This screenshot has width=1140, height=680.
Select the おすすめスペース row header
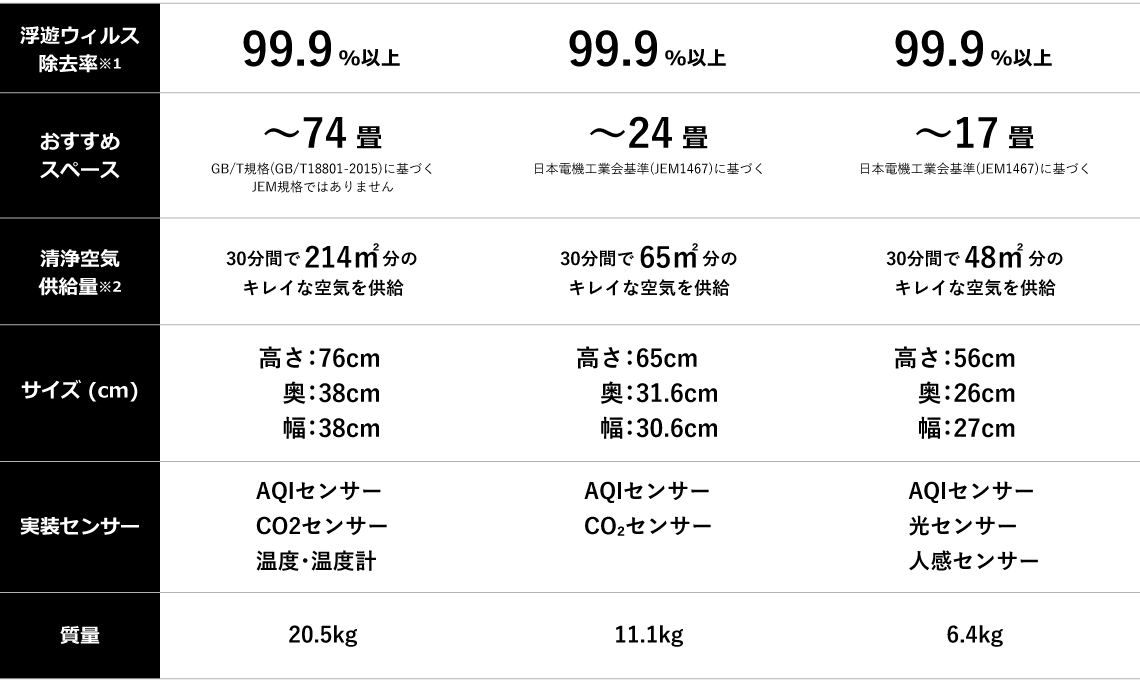click(80, 155)
